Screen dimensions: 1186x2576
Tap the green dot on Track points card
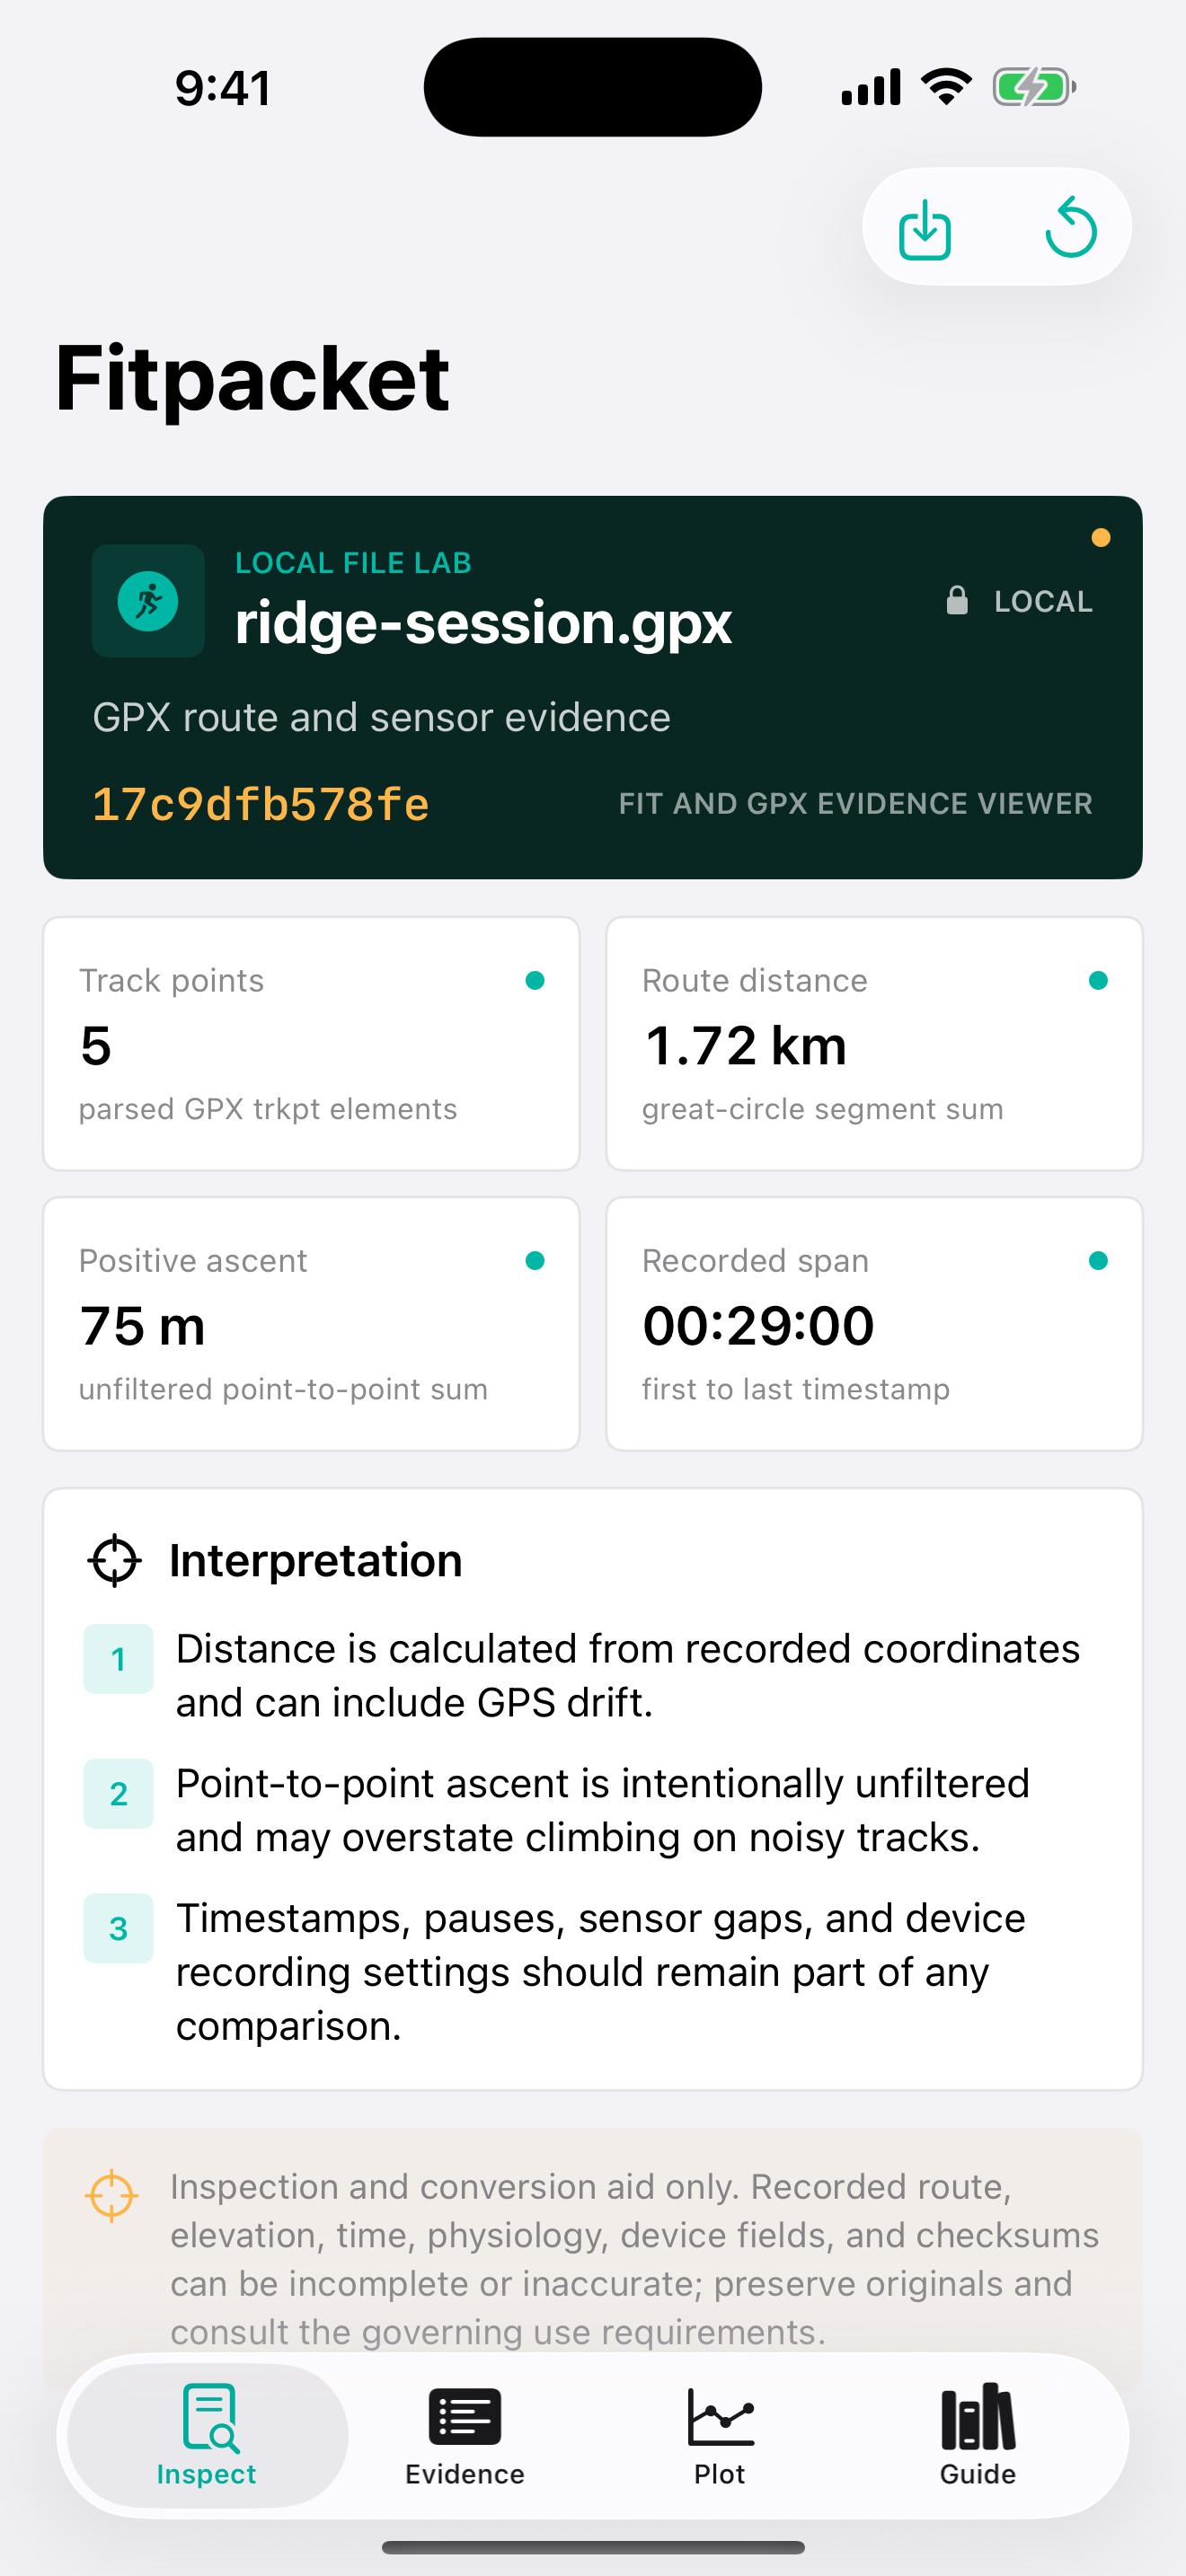click(535, 980)
